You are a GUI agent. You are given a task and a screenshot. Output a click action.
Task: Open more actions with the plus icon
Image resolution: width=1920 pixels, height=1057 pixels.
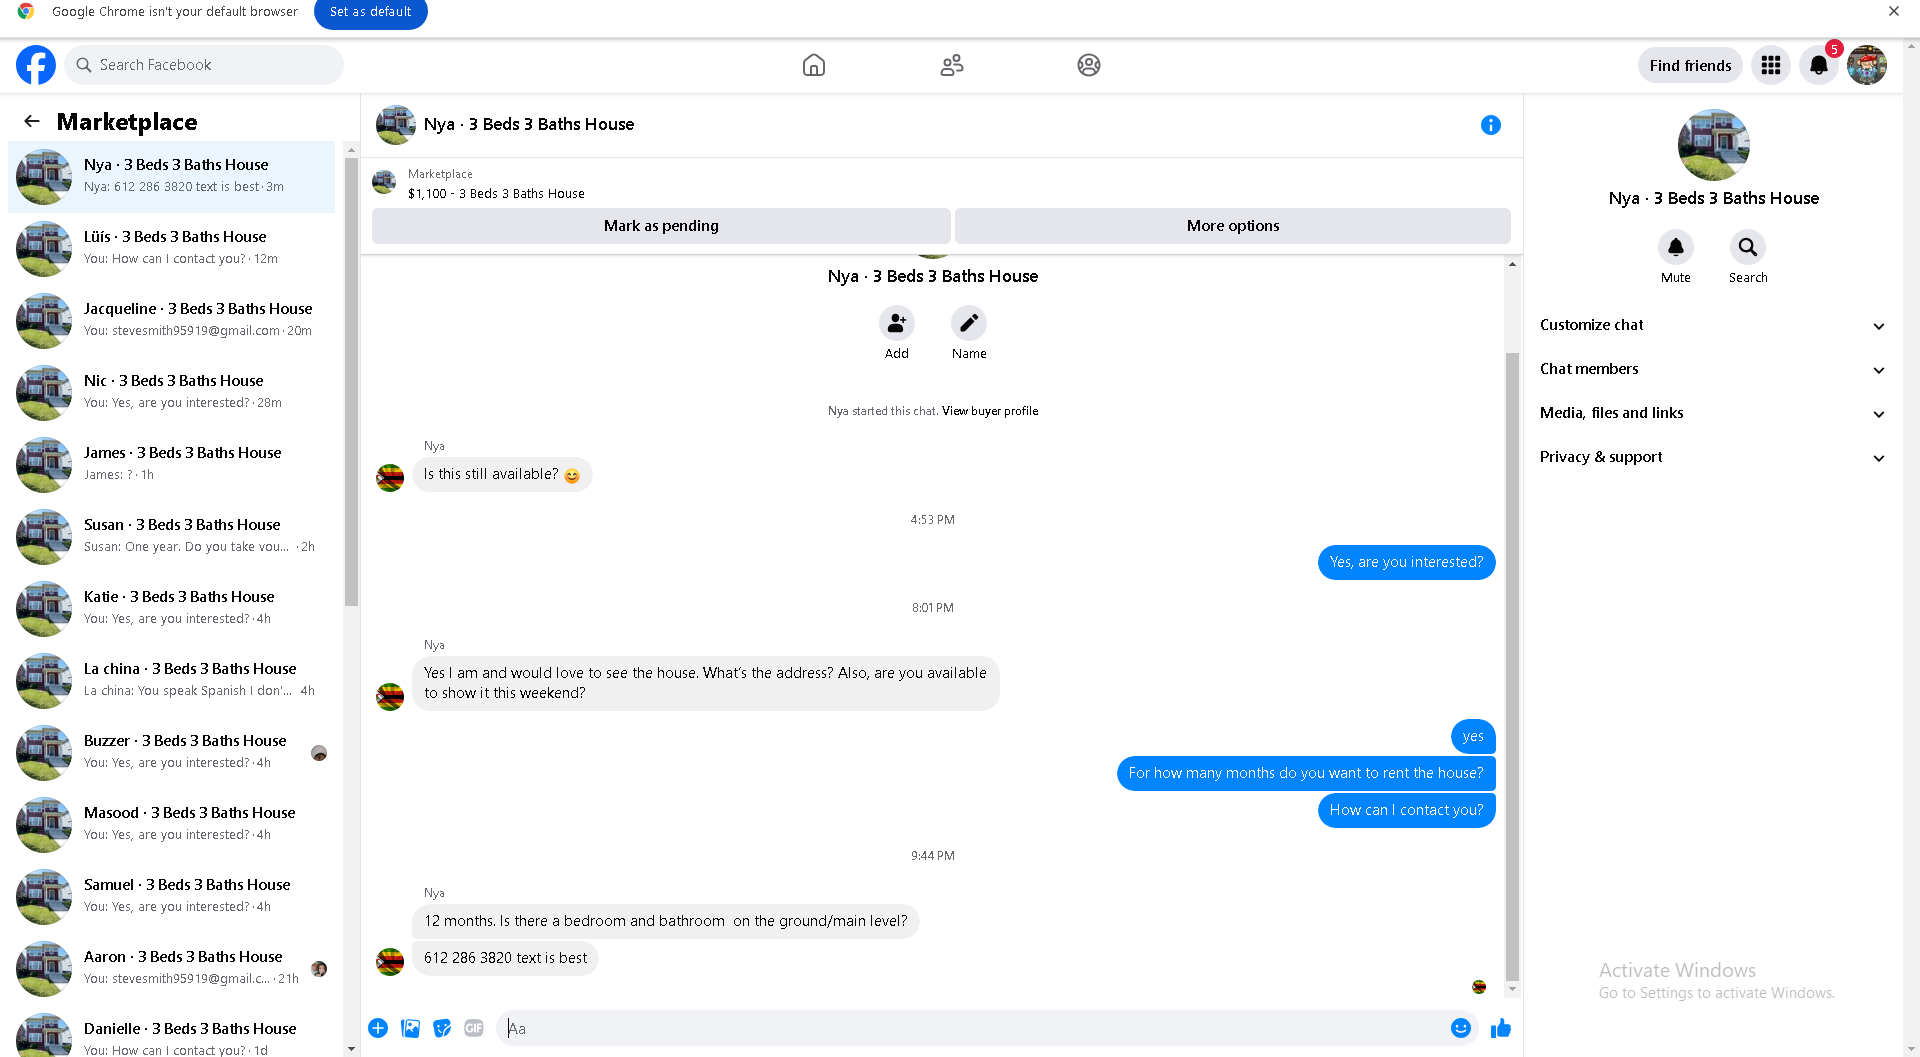pyautogui.click(x=378, y=1028)
